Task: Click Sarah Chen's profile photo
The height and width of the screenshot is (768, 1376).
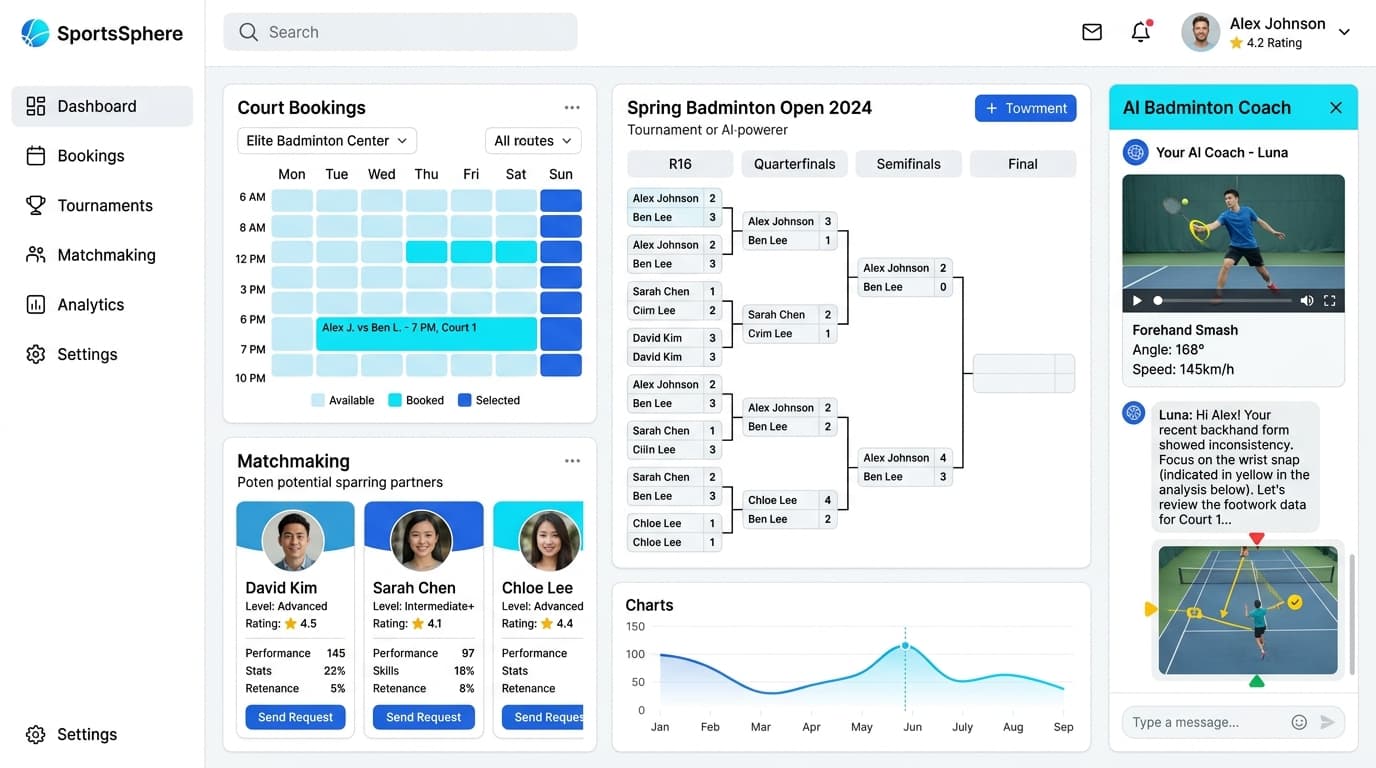Action: [421, 541]
